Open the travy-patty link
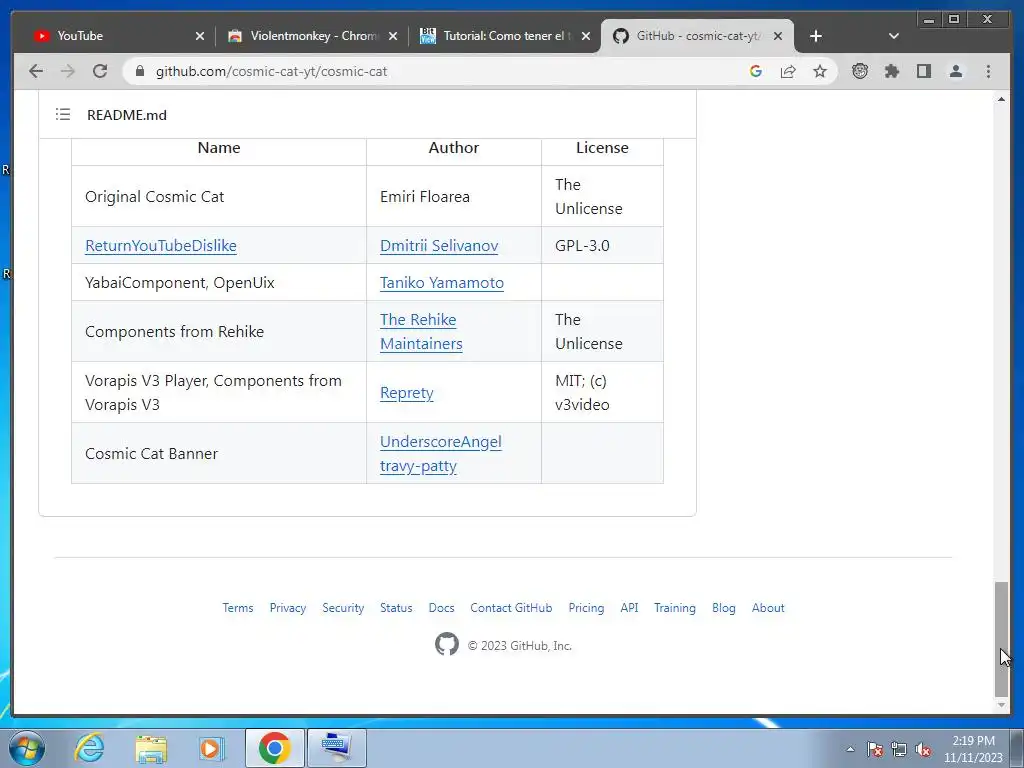Image resolution: width=1024 pixels, height=768 pixels. pyautogui.click(x=419, y=466)
